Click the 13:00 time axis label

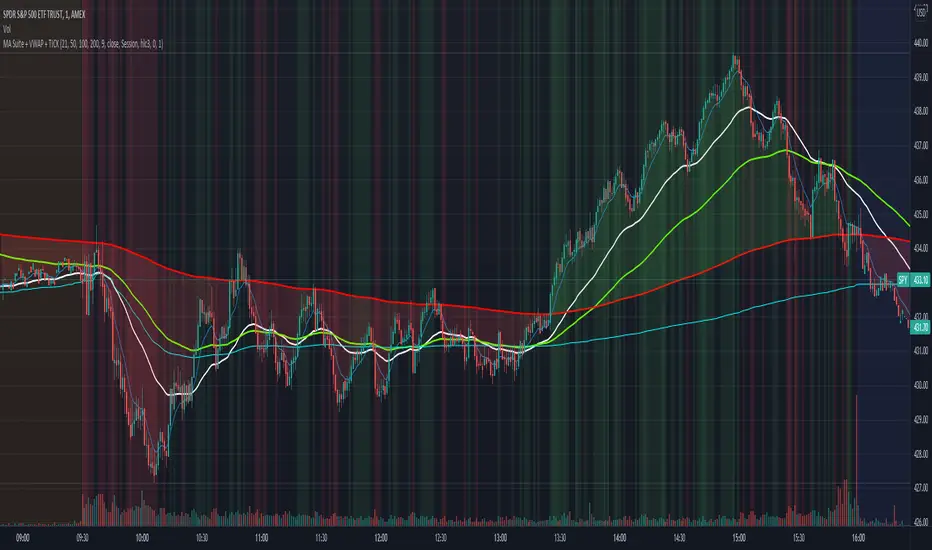(x=500, y=538)
